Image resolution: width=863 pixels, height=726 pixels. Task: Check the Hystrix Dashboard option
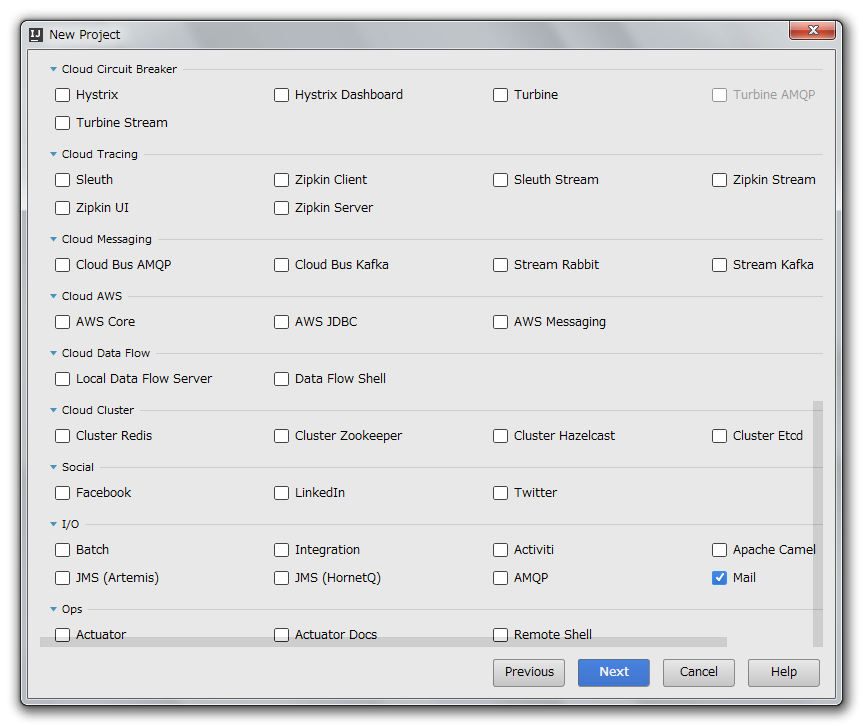click(x=281, y=95)
